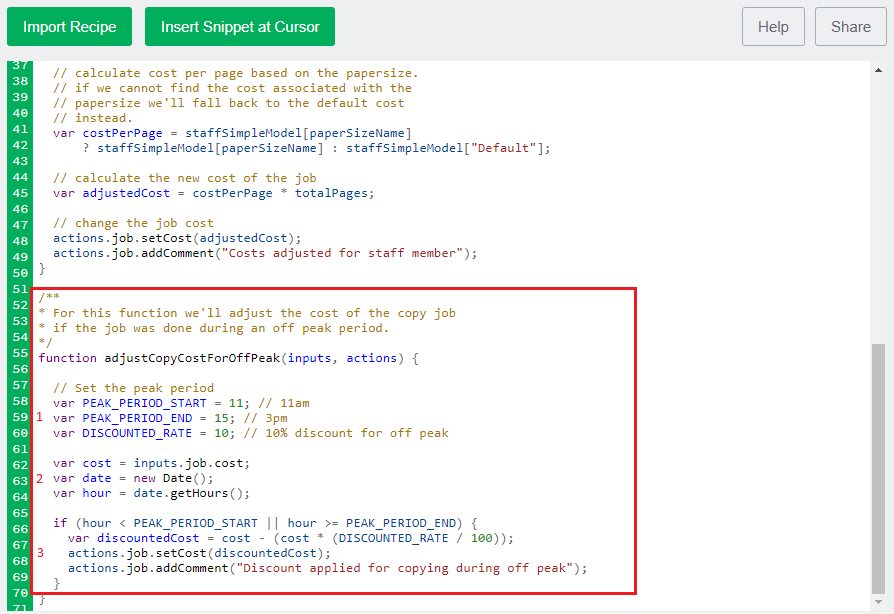Click '// calculate the new cost' comment
This screenshot has height=614, width=894.
pyautogui.click(x=184, y=178)
